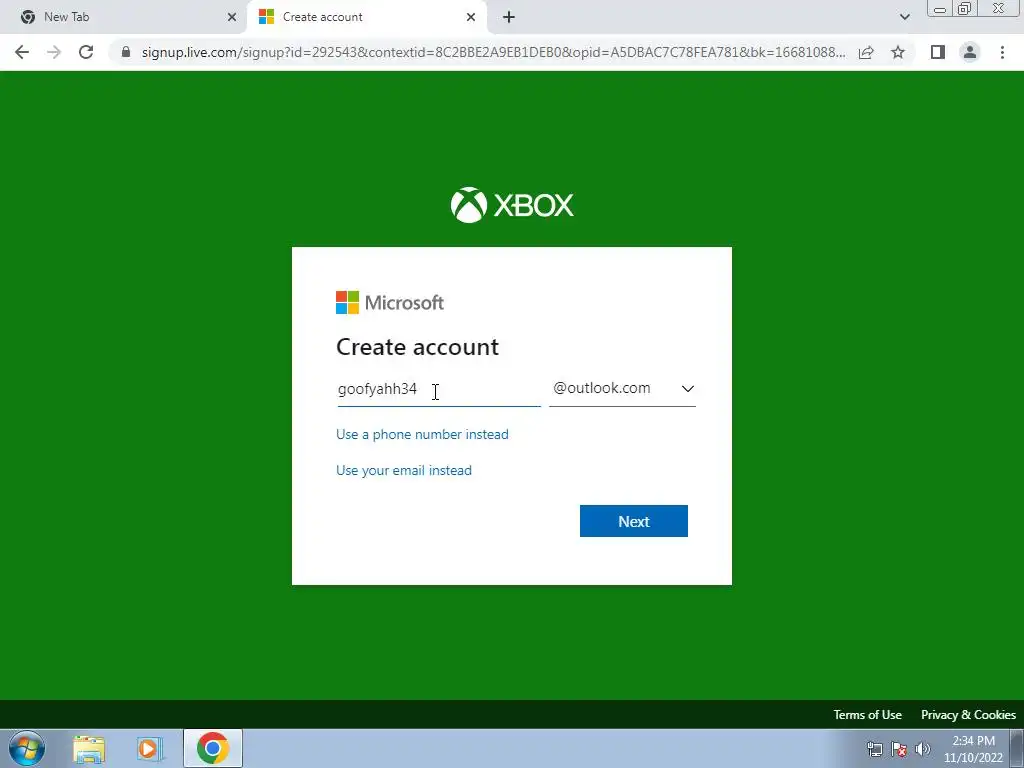Open the network tray icon

pyautogui.click(x=874, y=749)
